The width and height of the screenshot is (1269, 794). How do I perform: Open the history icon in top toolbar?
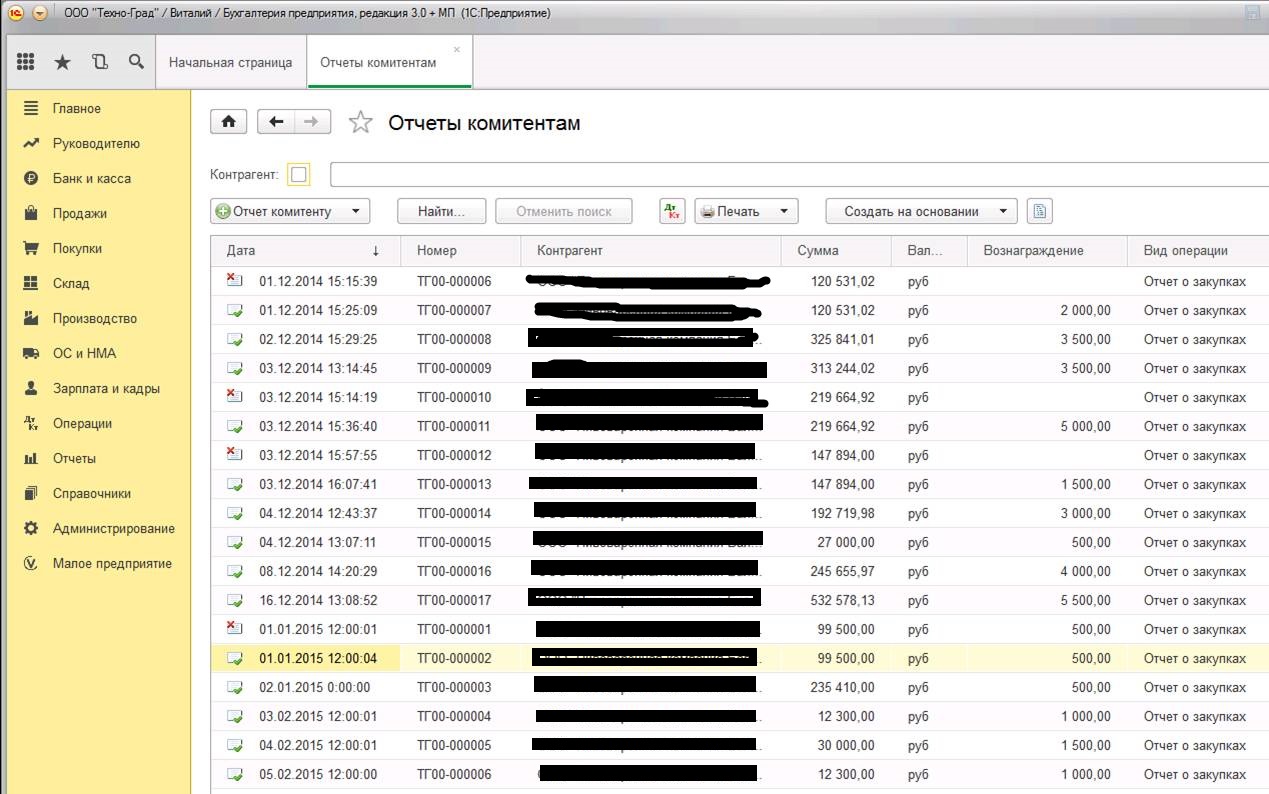pyautogui.click(x=99, y=62)
